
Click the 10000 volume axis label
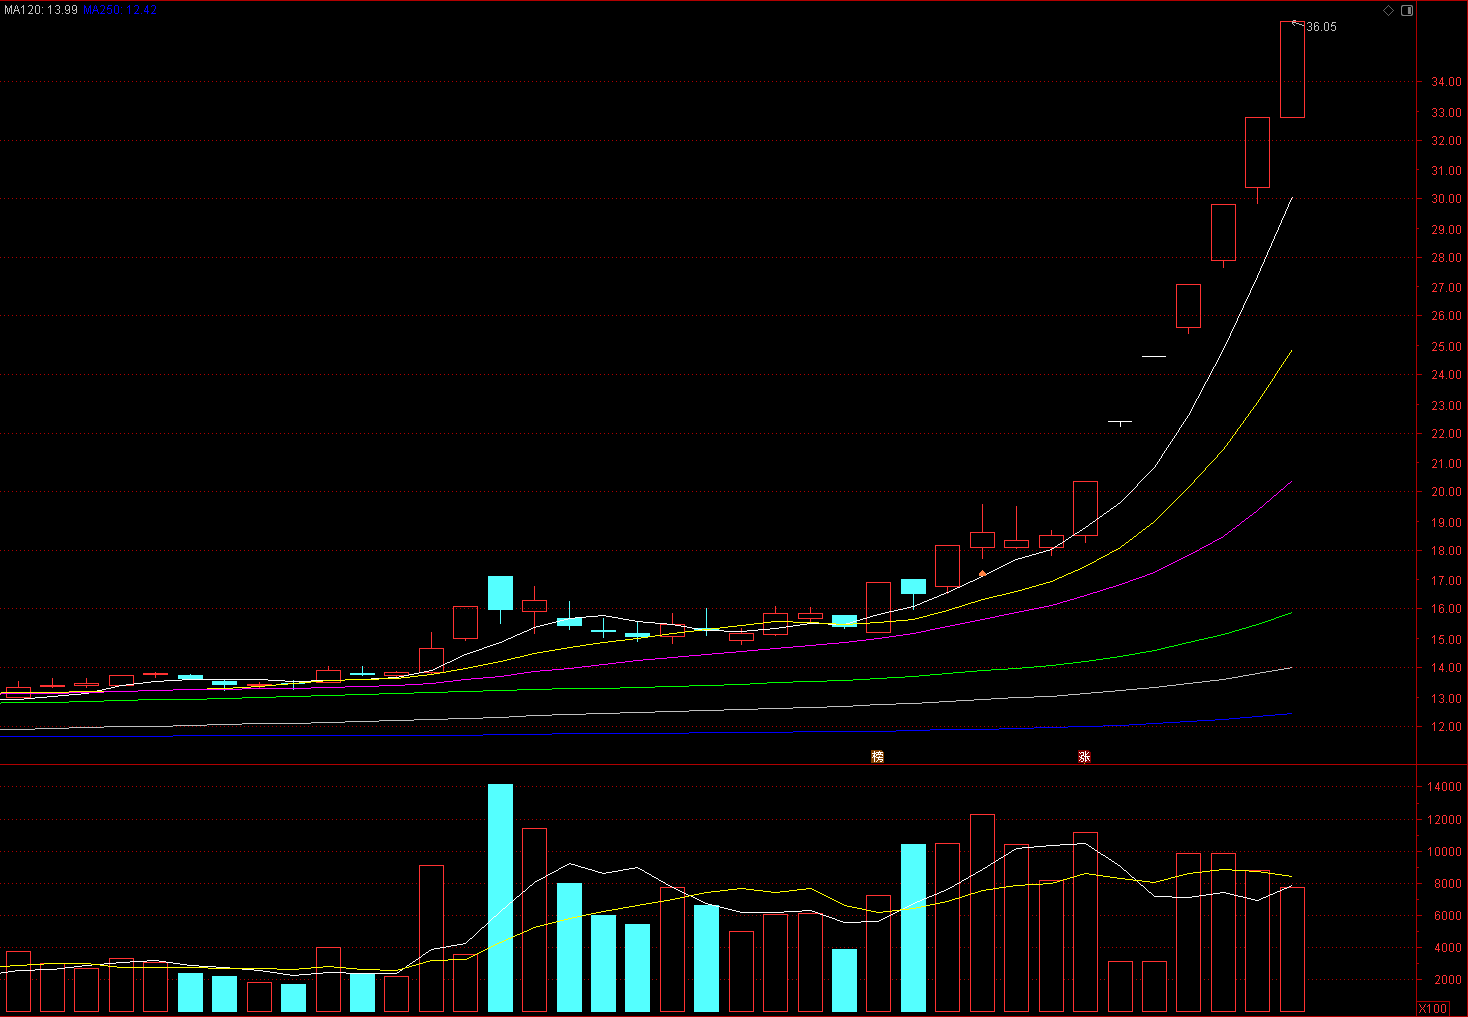(1444, 852)
